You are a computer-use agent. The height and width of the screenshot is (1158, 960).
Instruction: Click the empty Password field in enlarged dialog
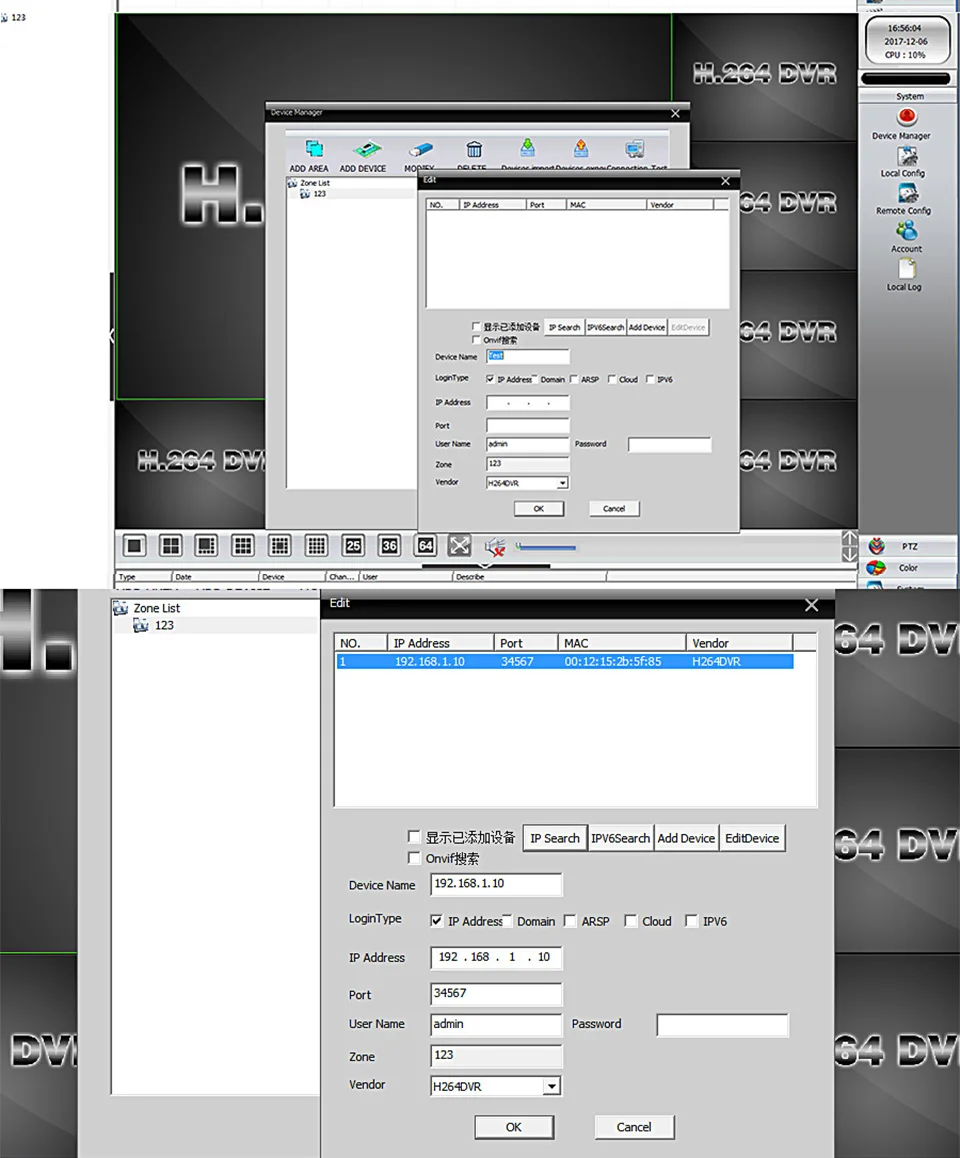point(722,1024)
